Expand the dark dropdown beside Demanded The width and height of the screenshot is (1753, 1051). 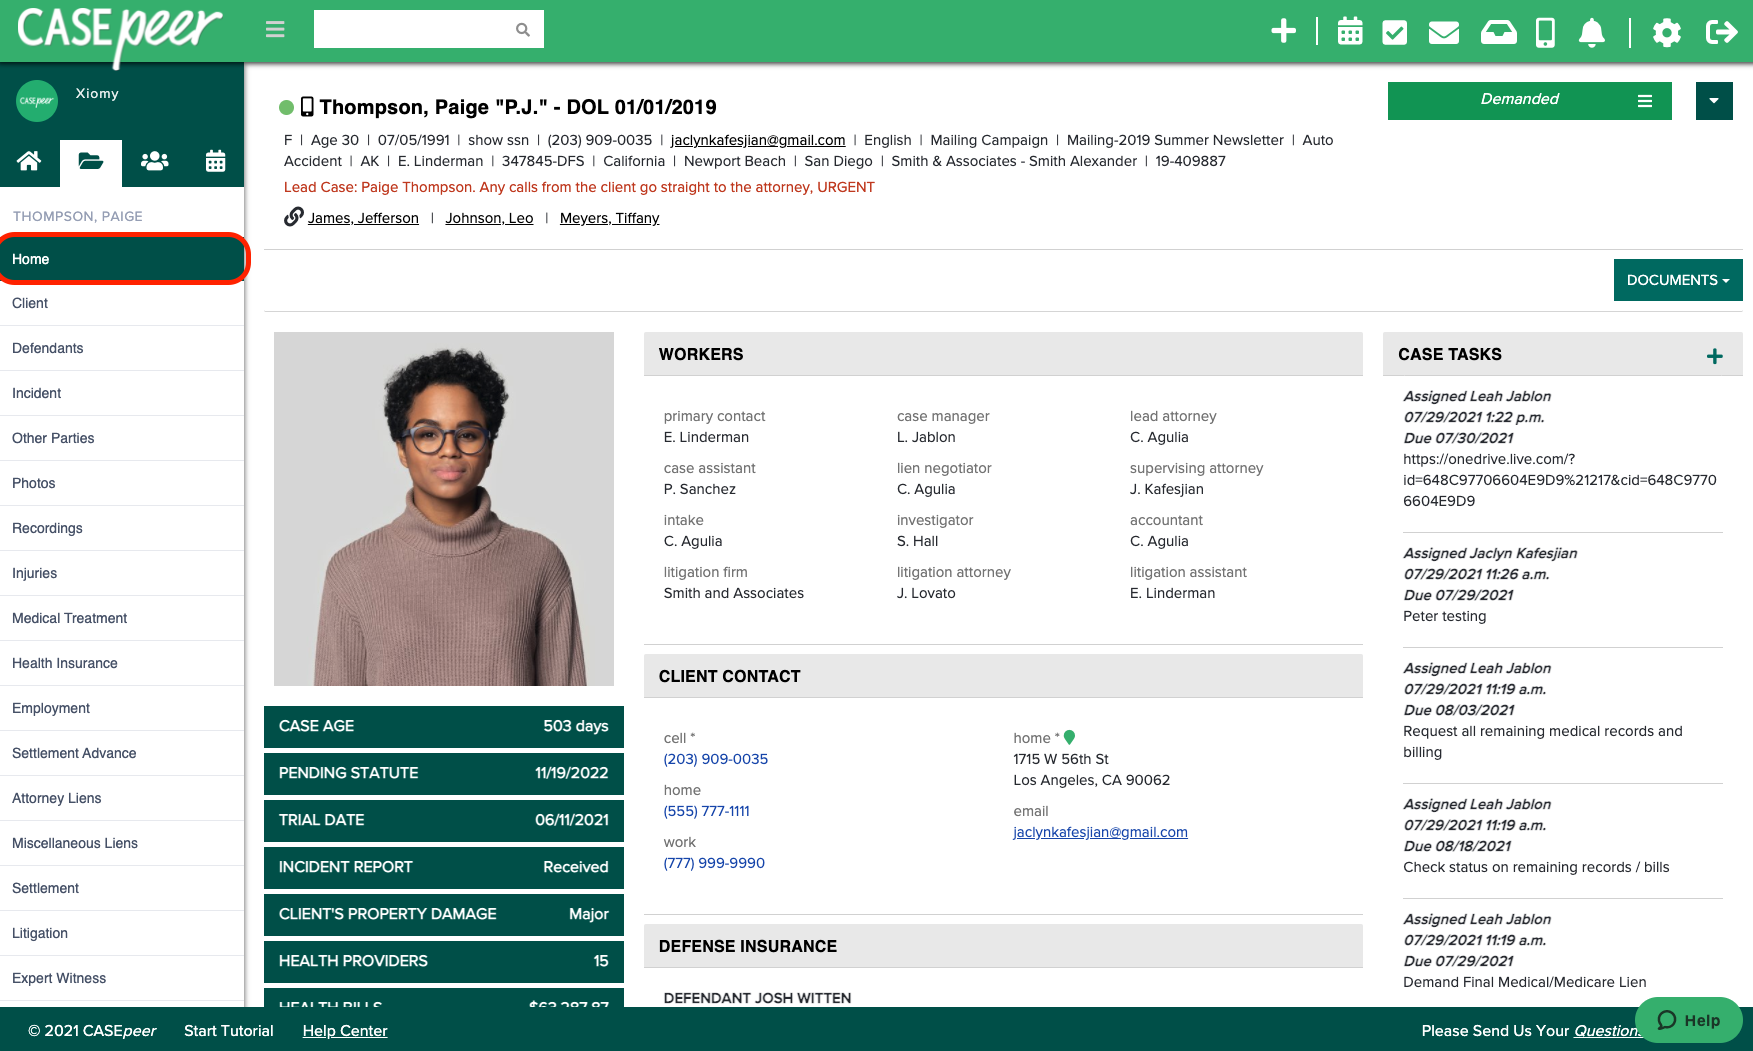(1714, 101)
